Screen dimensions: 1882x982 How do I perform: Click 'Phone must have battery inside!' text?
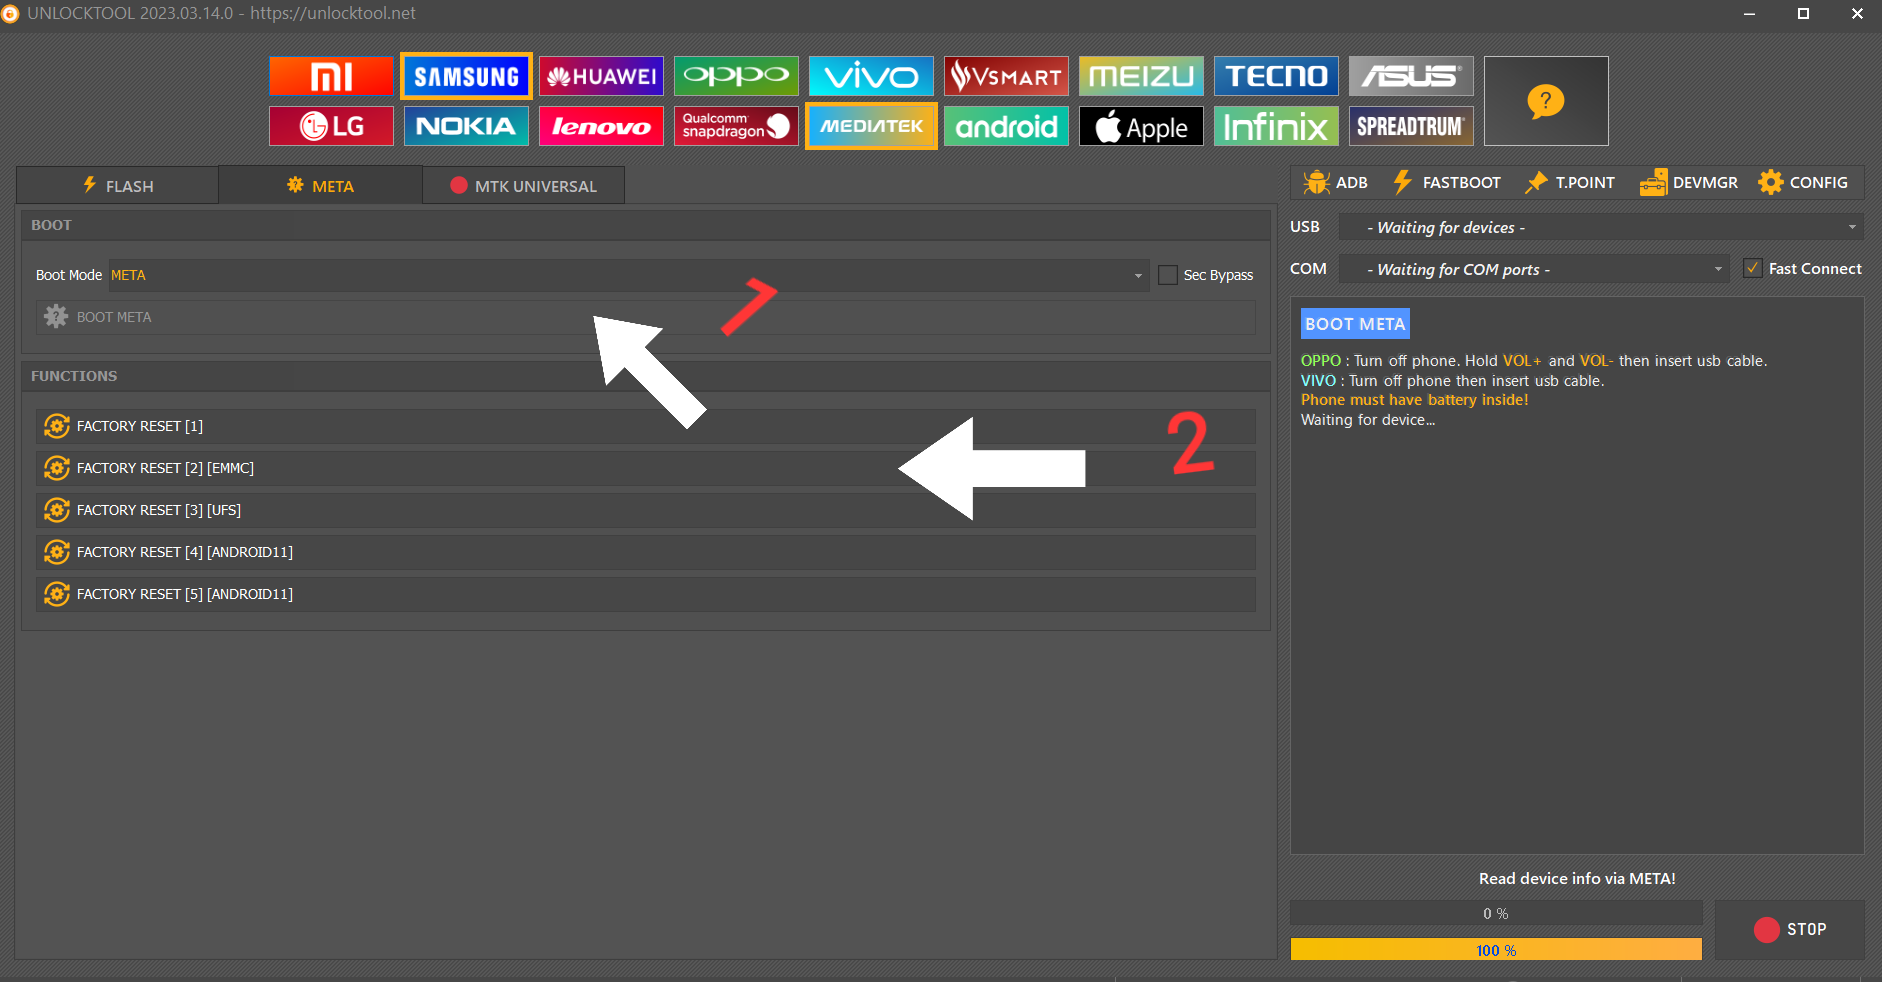pyautogui.click(x=1414, y=400)
